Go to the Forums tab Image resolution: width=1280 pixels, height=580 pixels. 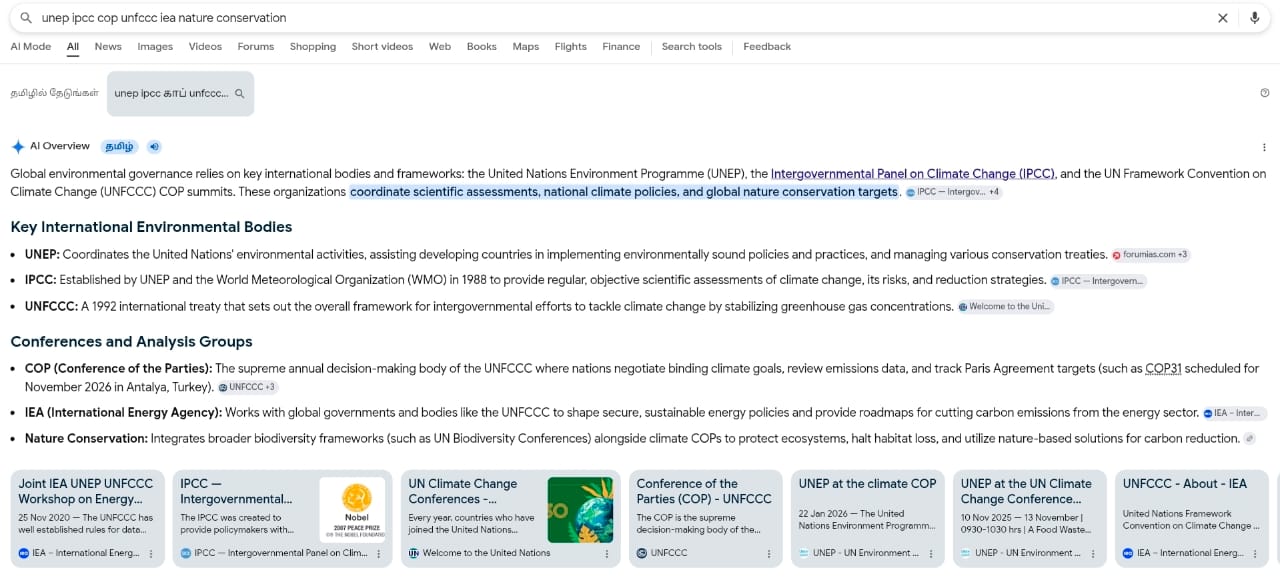tap(256, 47)
